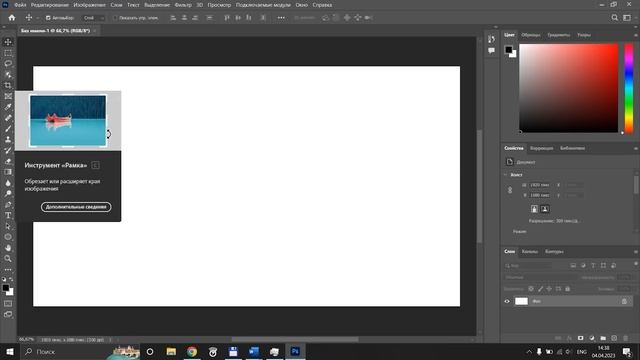Toggle Quick Mask mode in toolbox

(x=8, y=304)
